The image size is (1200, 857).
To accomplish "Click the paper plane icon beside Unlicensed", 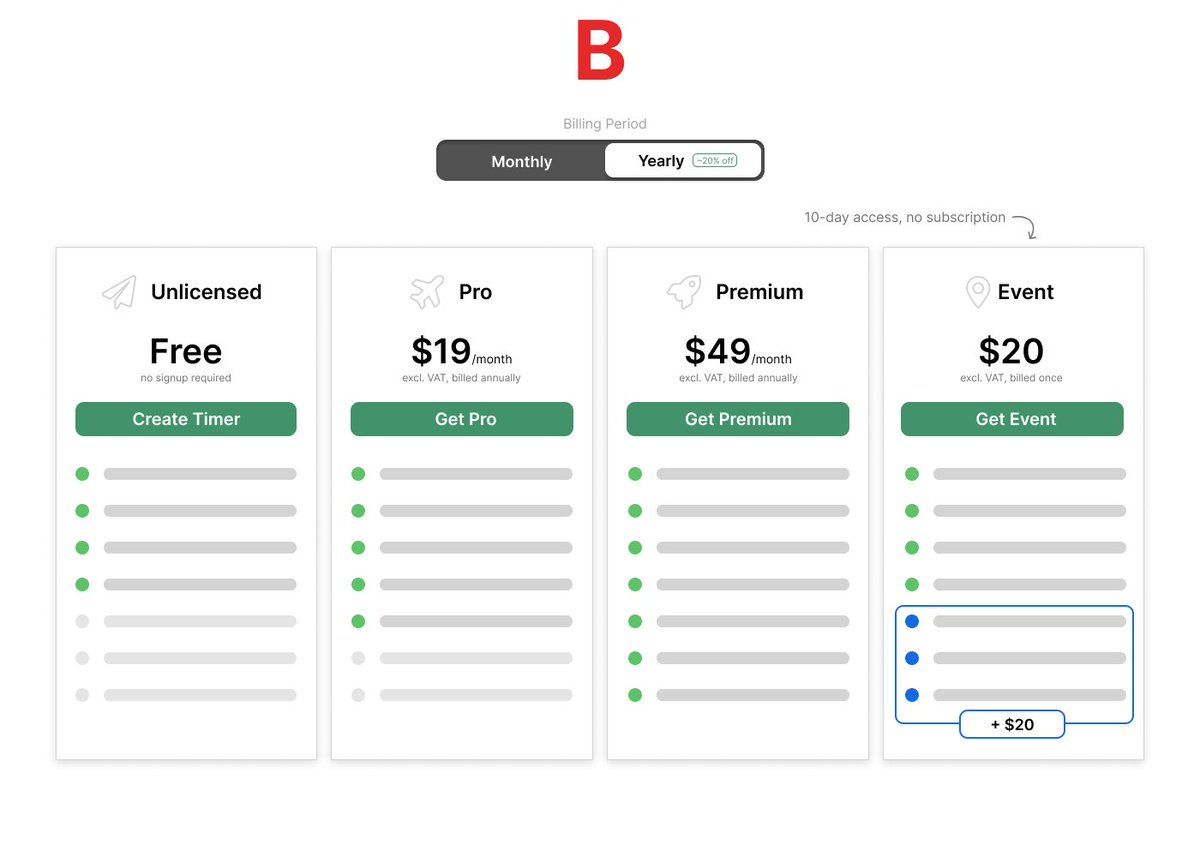I will click(119, 292).
